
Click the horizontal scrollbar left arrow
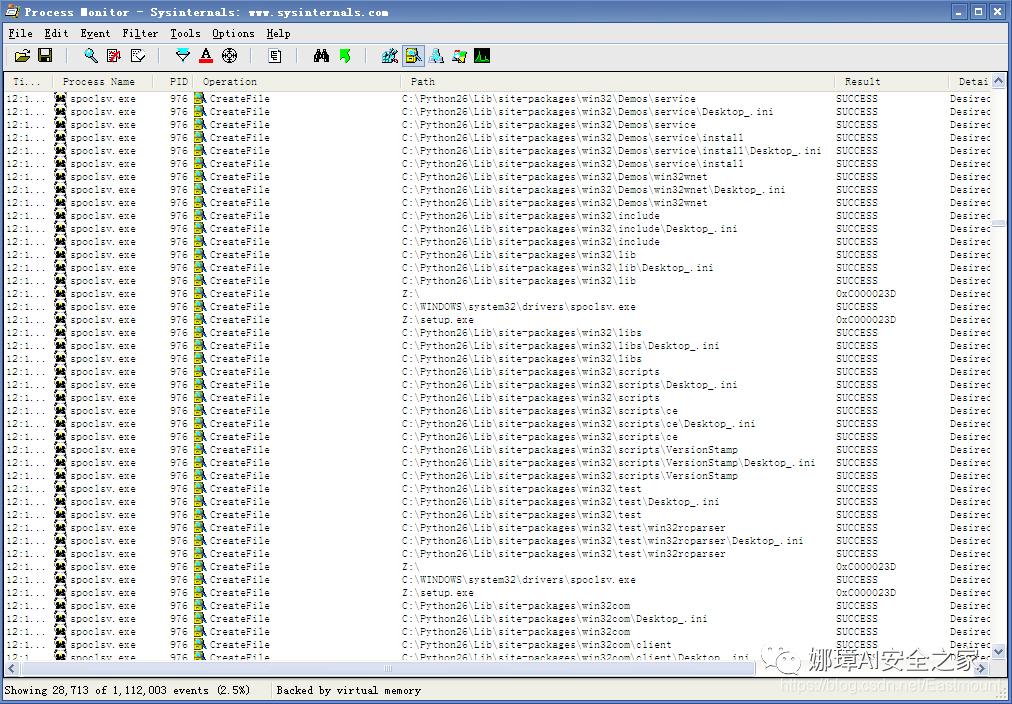click(12, 669)
